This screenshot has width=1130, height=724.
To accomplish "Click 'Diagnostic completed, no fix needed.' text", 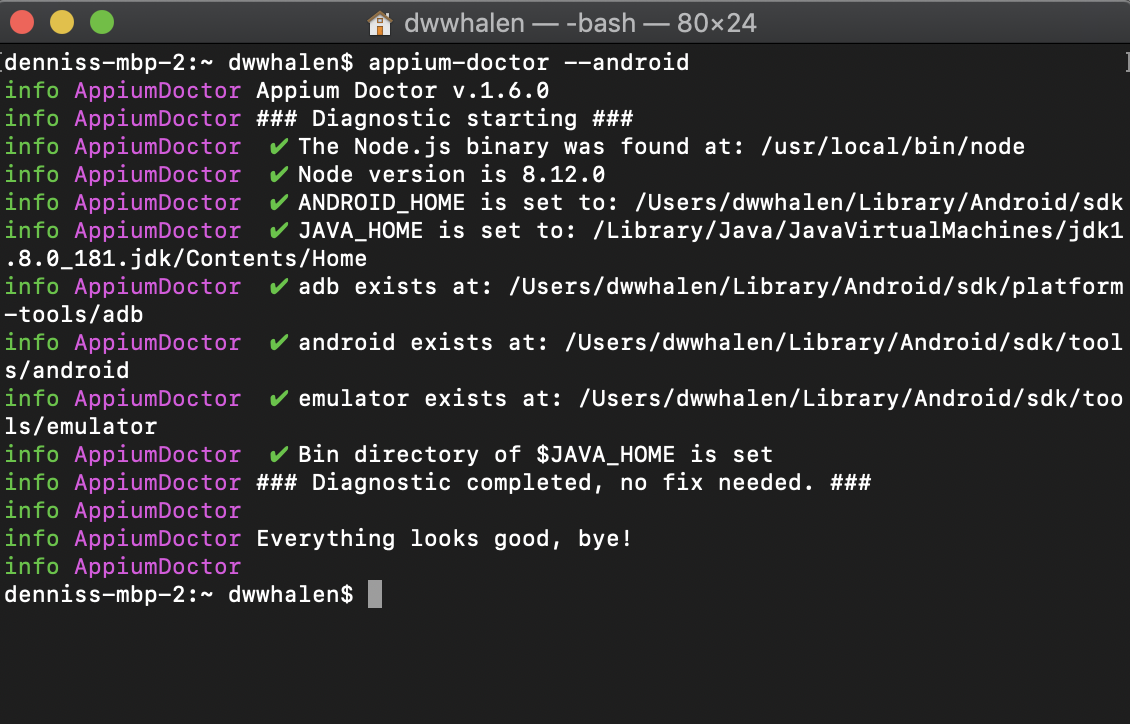I will [x=564, y=483].
